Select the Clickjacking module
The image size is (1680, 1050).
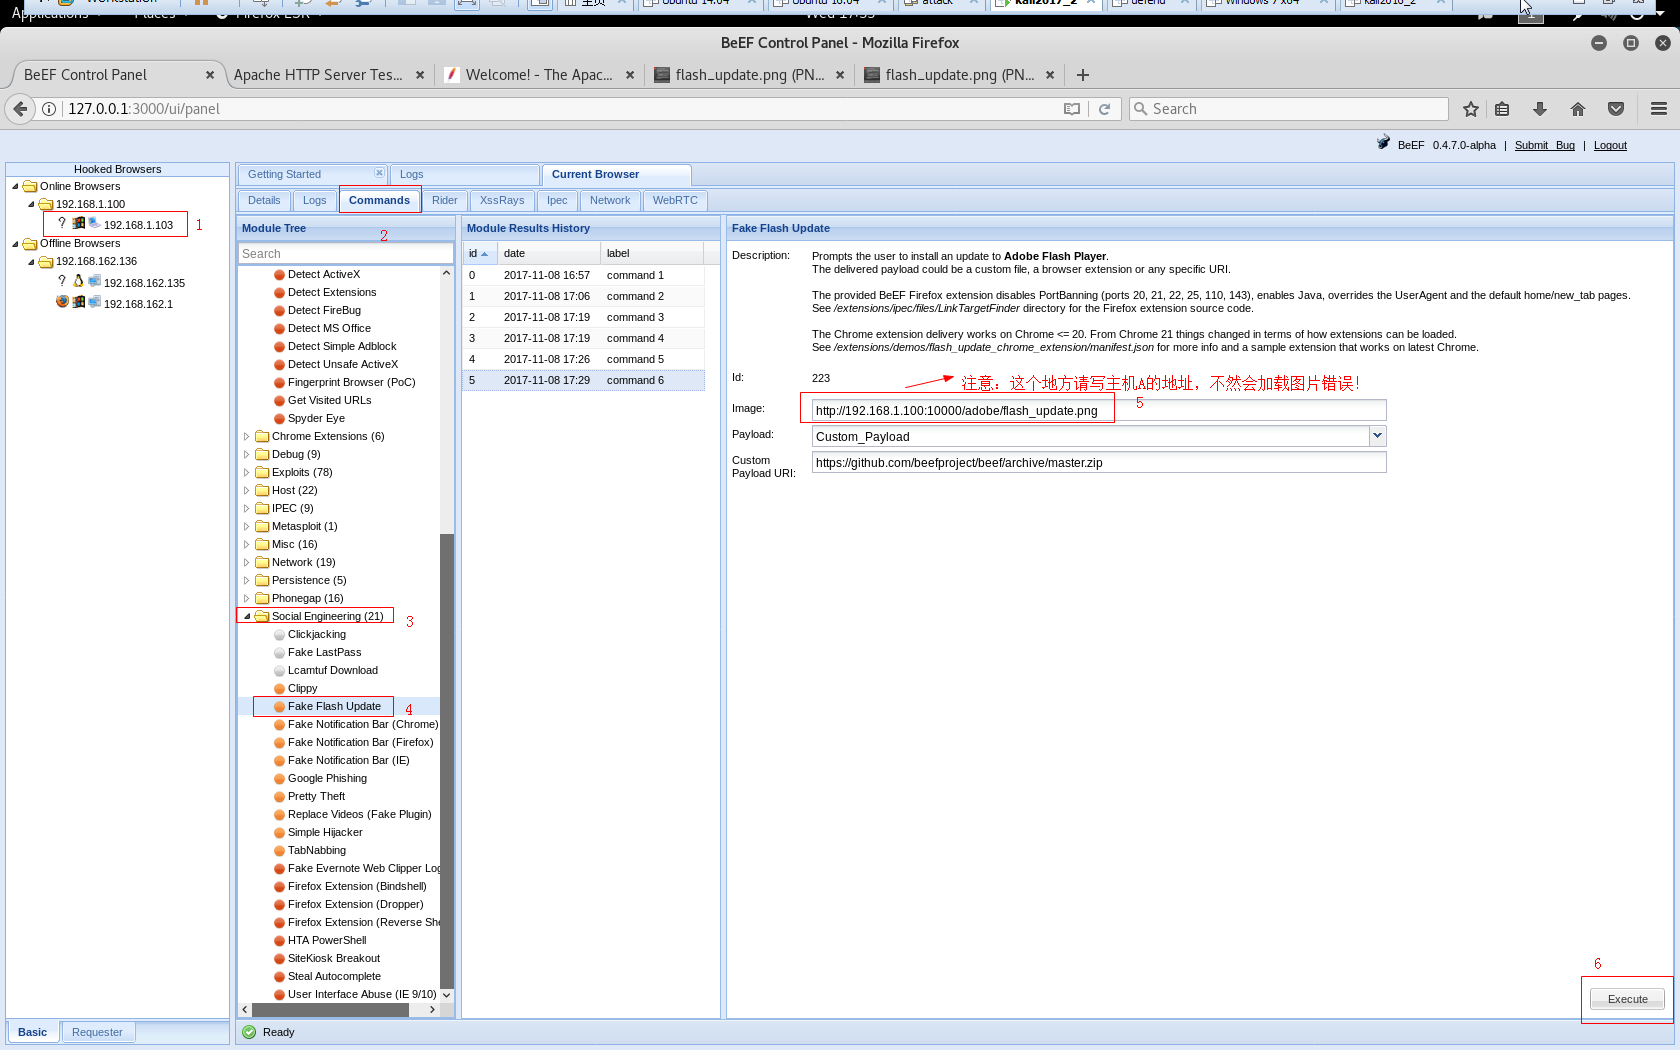pyautogui.click(x=316, y=634)
